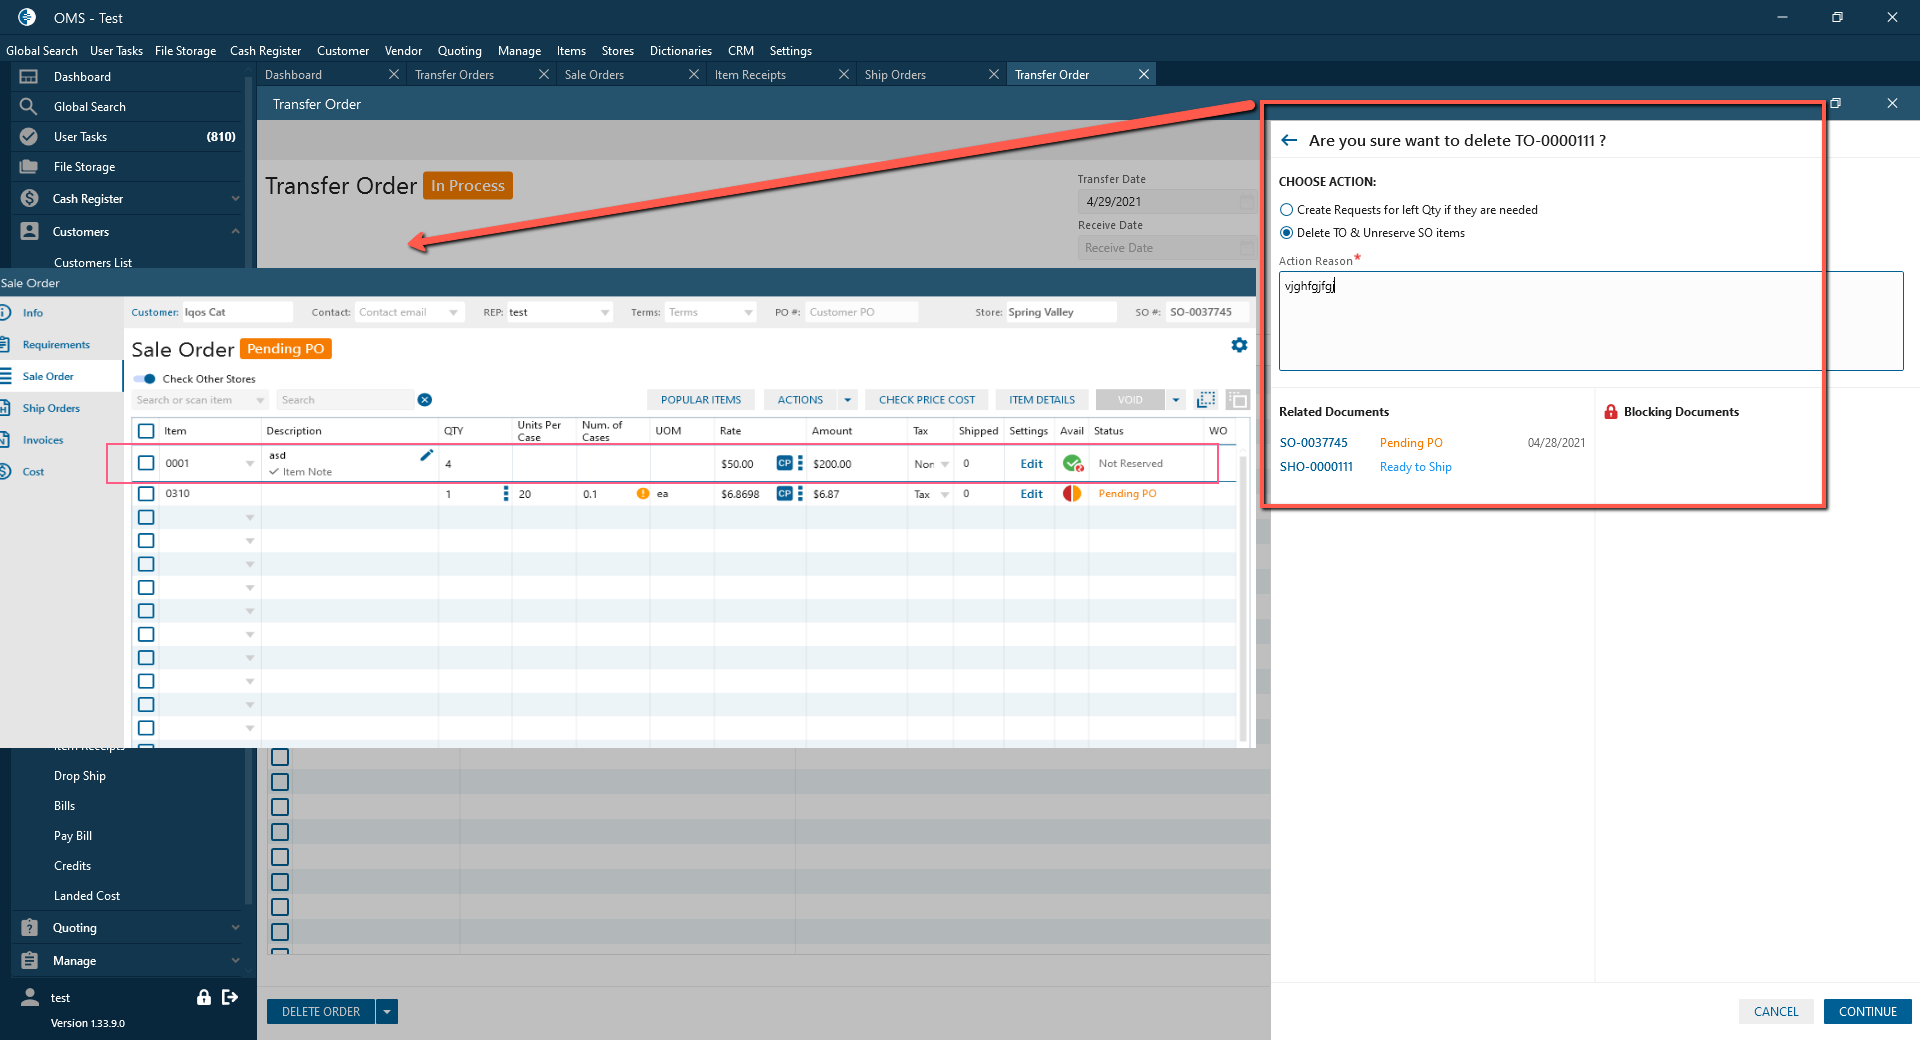Click the orange warning icon in row 0310
Viewport: 1920px width, 1040px height.
tap(643, 493)
